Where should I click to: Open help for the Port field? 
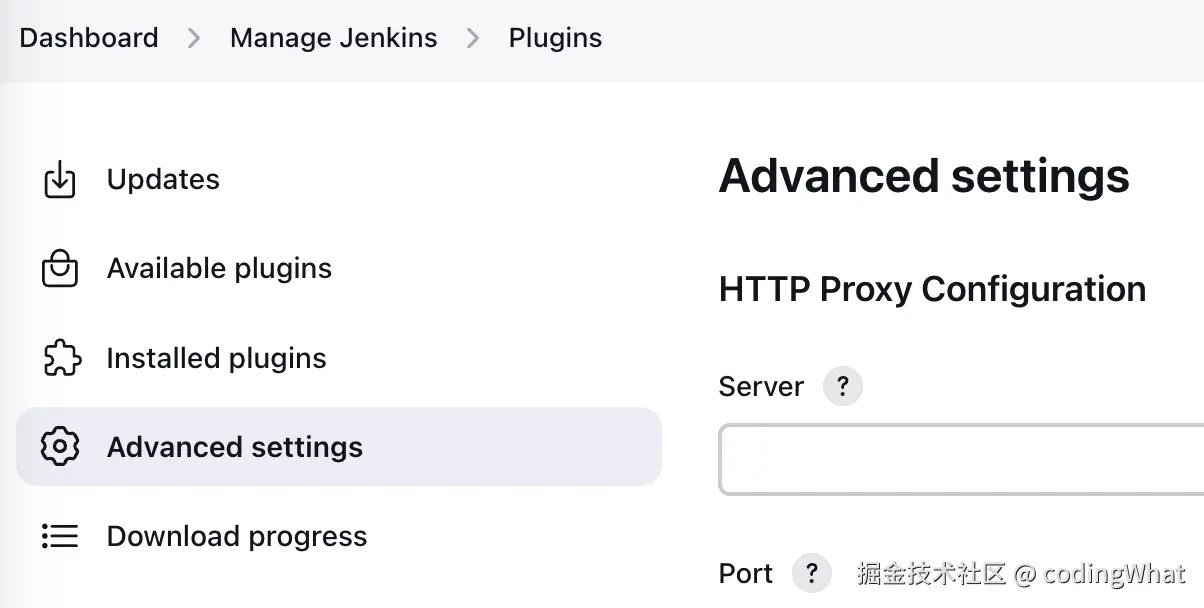pyautogui.click(x=811, y=573)
